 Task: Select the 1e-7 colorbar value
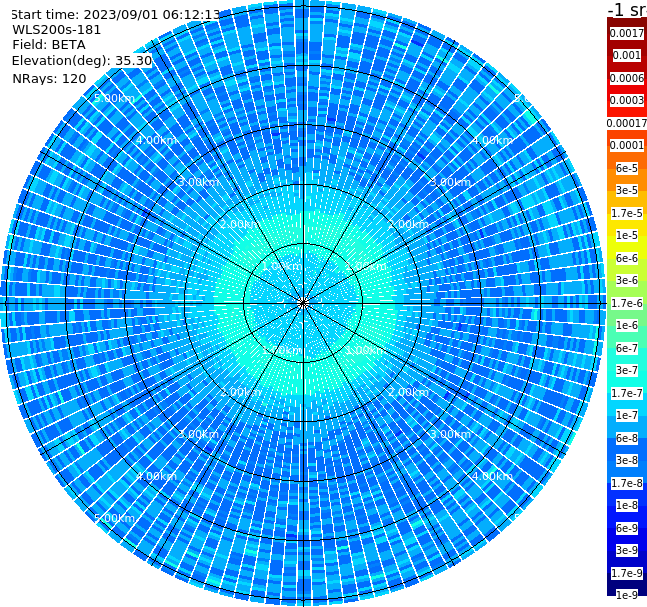coord(627,415)
